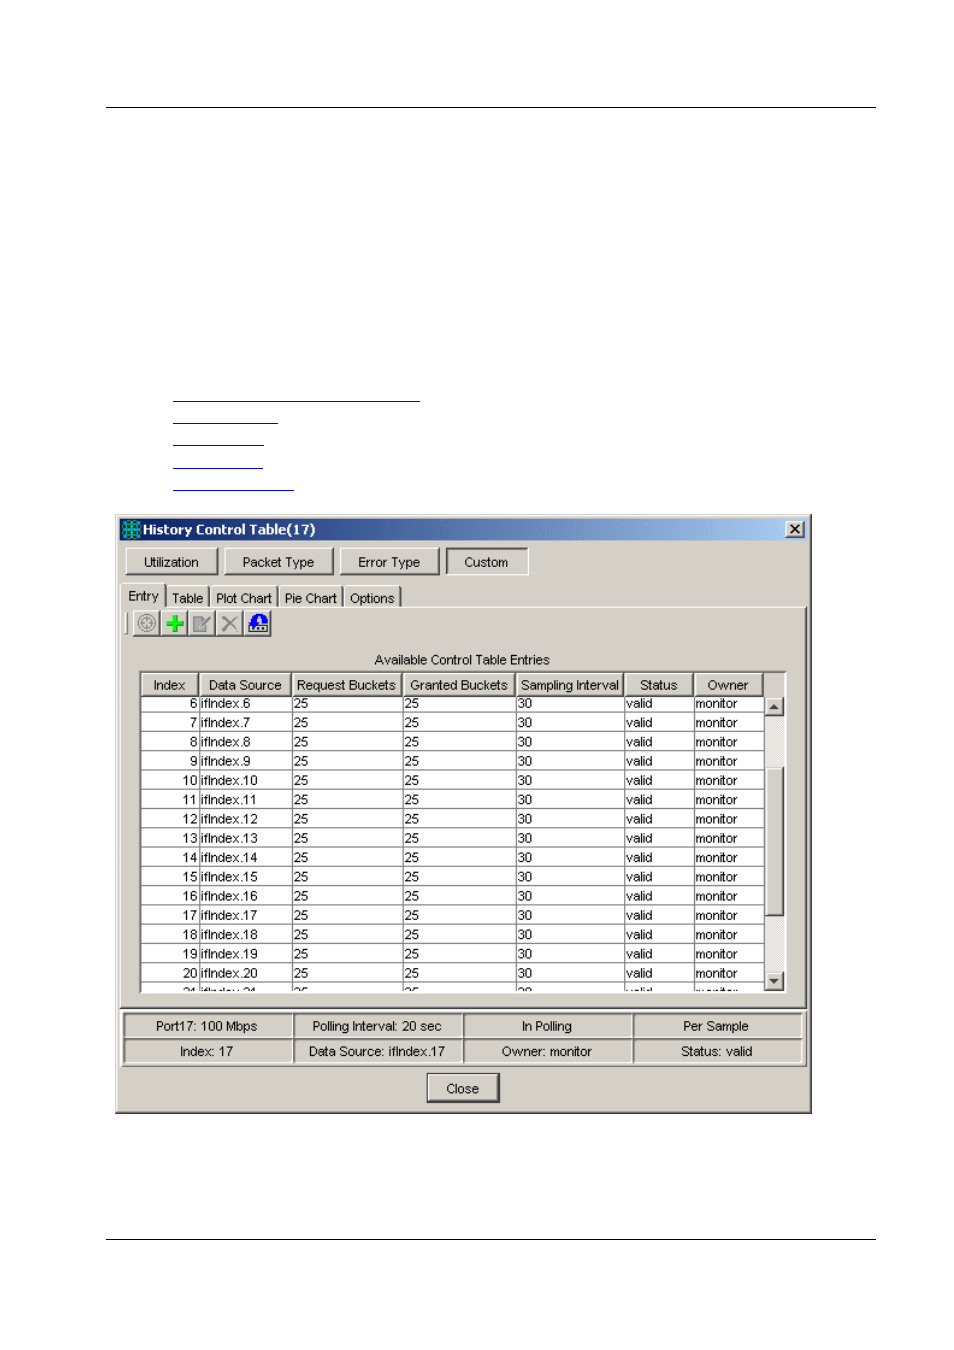Click the Owner column header
954x1350 pixels.
[x=728, y=685]
